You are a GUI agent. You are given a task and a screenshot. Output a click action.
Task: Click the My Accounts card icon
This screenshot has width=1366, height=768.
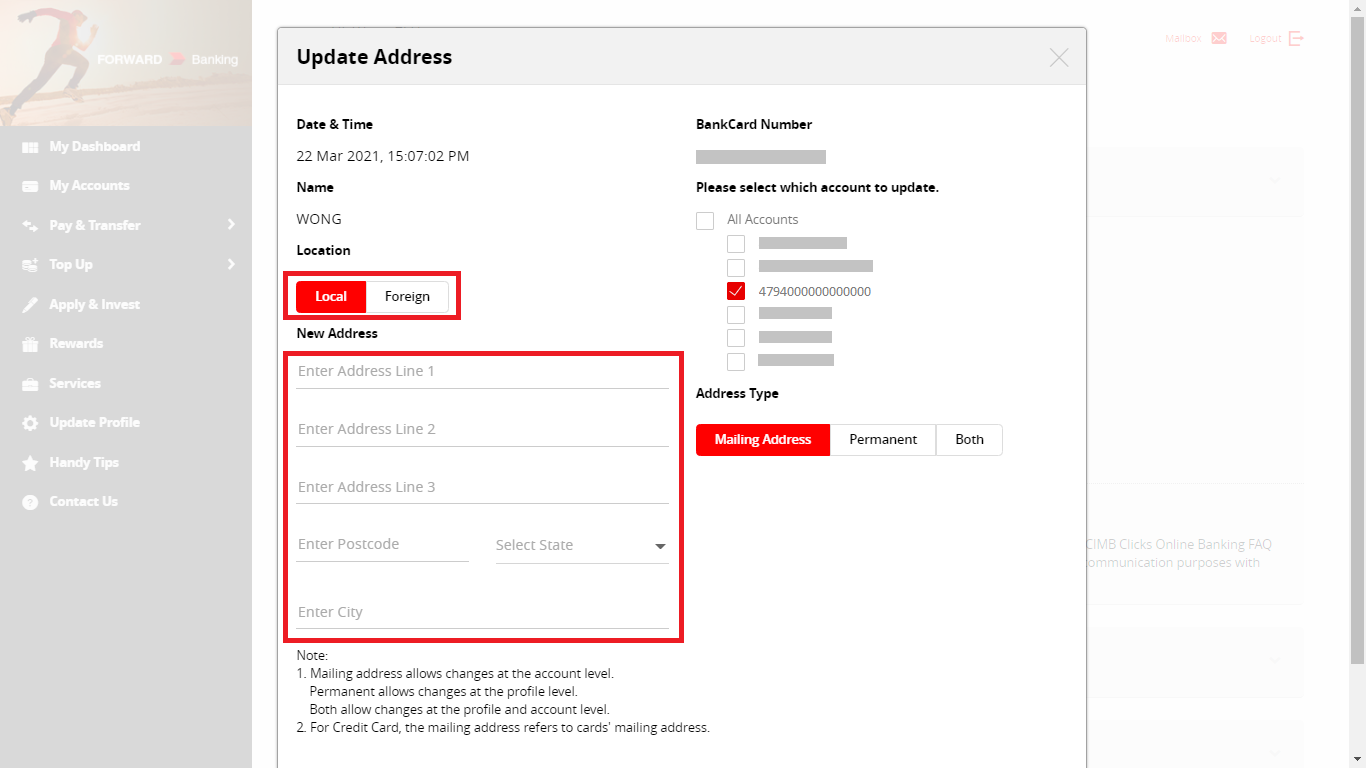[x=30, y=186]
